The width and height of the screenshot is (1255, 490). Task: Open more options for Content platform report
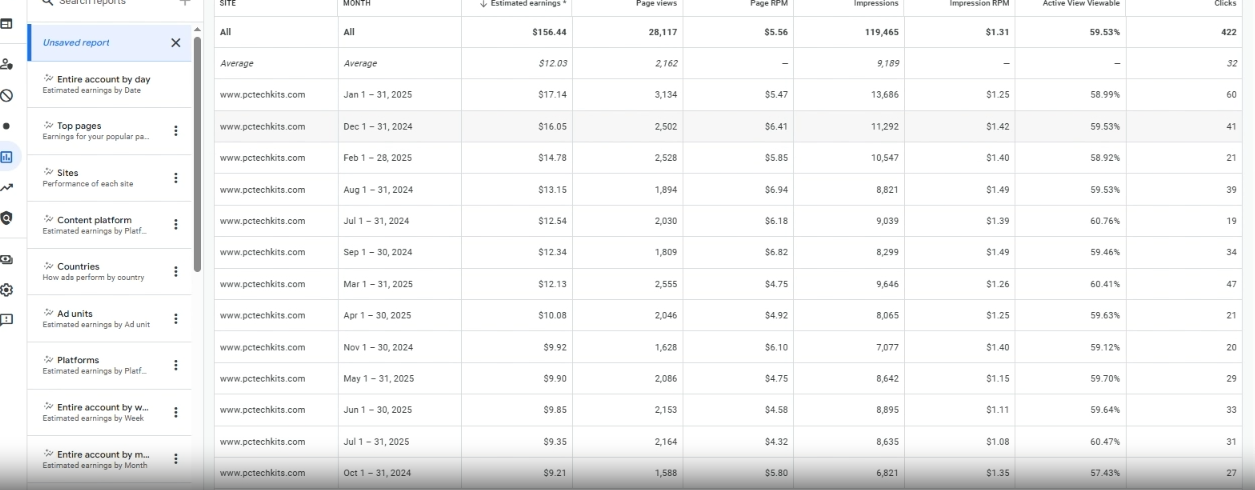click(176, 225)
